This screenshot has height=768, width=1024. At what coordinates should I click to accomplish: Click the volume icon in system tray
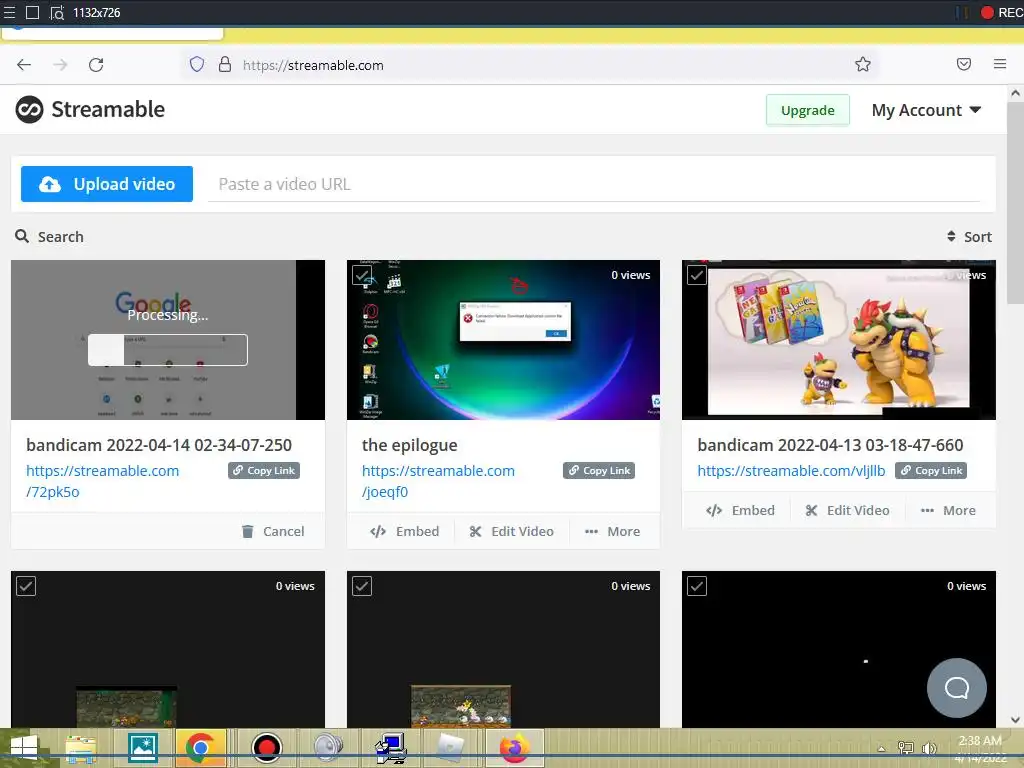(929, 748)
